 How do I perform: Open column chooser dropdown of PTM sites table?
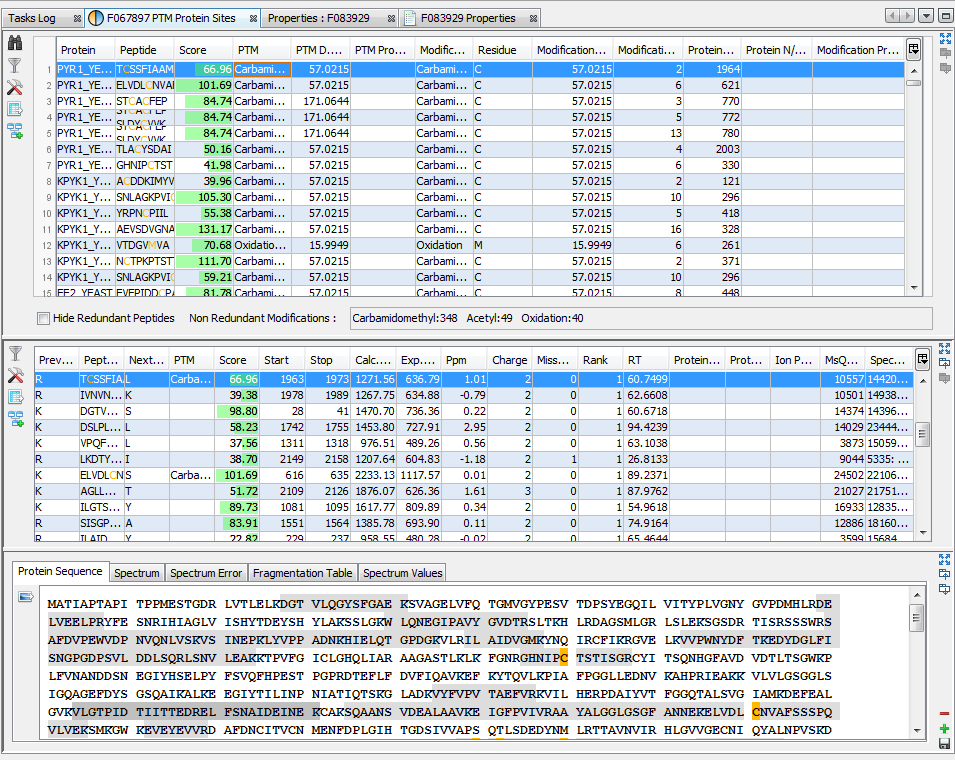click(x=913, y=49)
